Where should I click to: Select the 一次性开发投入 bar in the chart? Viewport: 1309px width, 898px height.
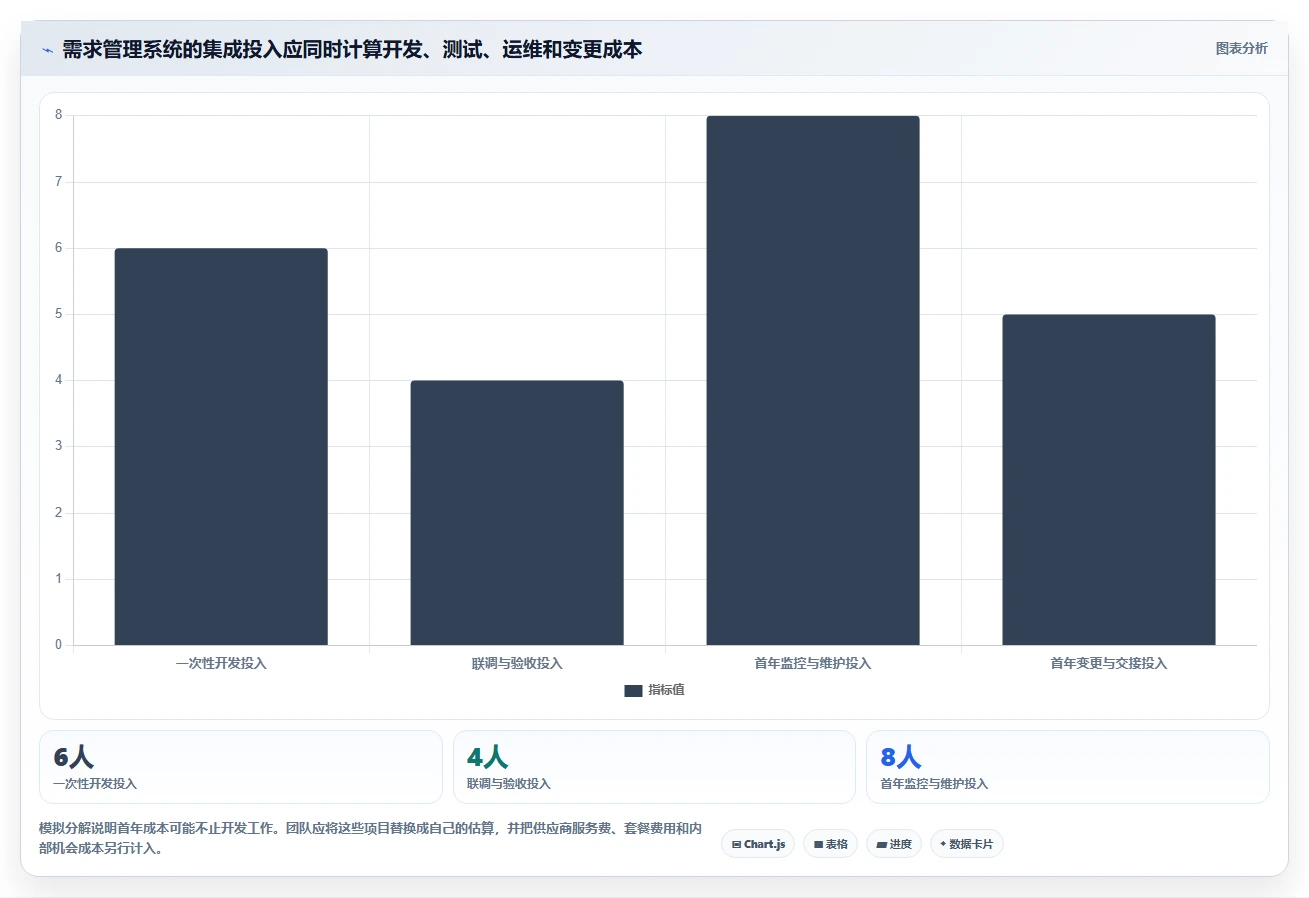click(x=221, y=446)
